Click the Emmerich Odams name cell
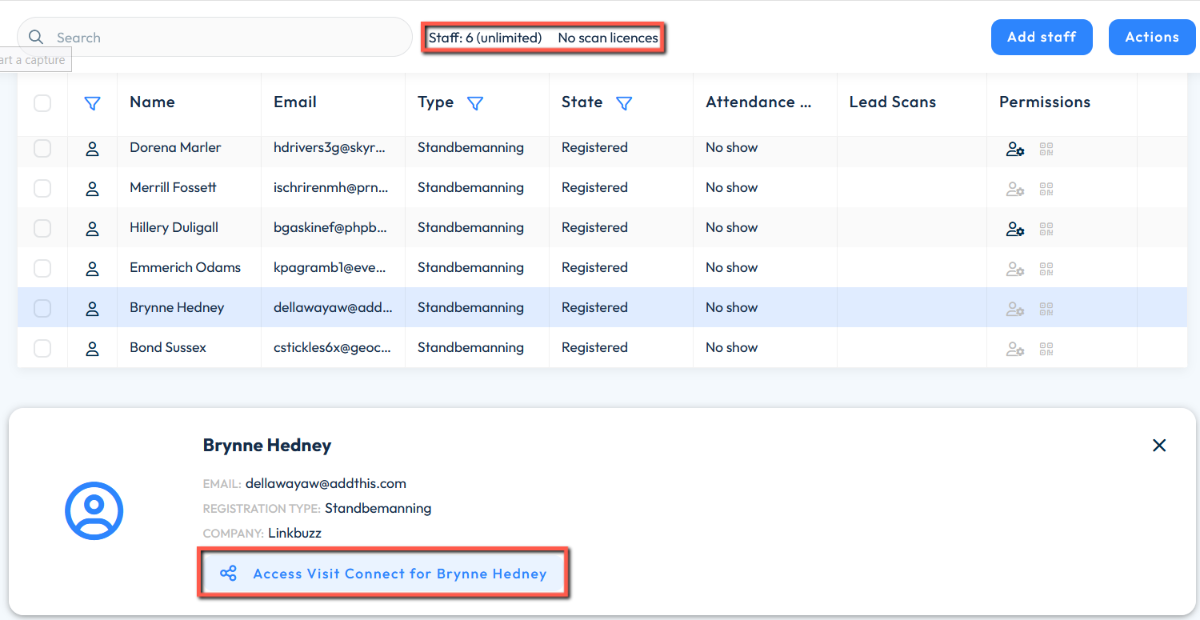Viewport: 1200px width, 620px height. click(x=185, y=268)
